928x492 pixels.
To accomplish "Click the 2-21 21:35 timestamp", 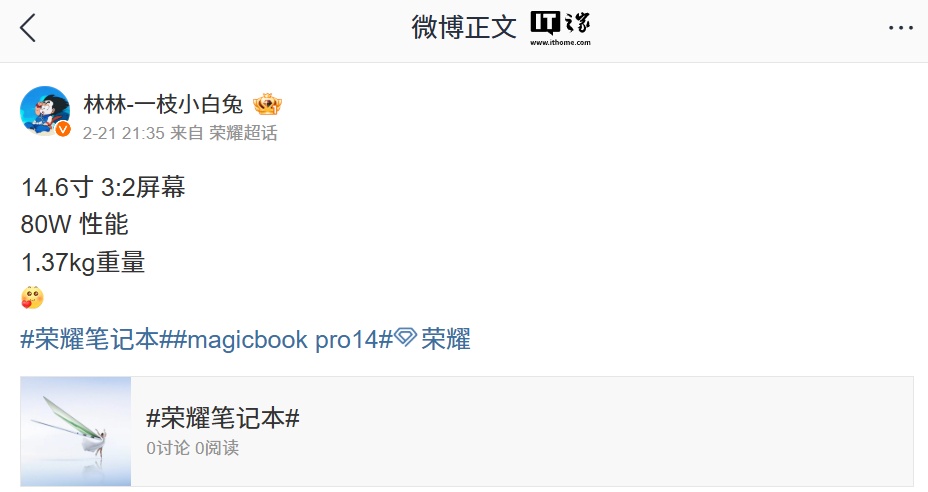I will 124,133.
